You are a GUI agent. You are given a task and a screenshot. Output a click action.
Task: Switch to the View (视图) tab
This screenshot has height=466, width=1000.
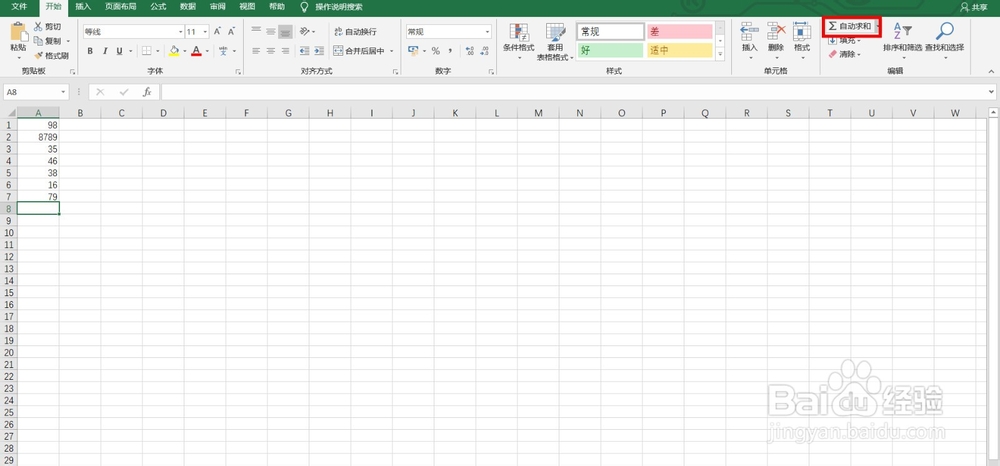[246, 6]
